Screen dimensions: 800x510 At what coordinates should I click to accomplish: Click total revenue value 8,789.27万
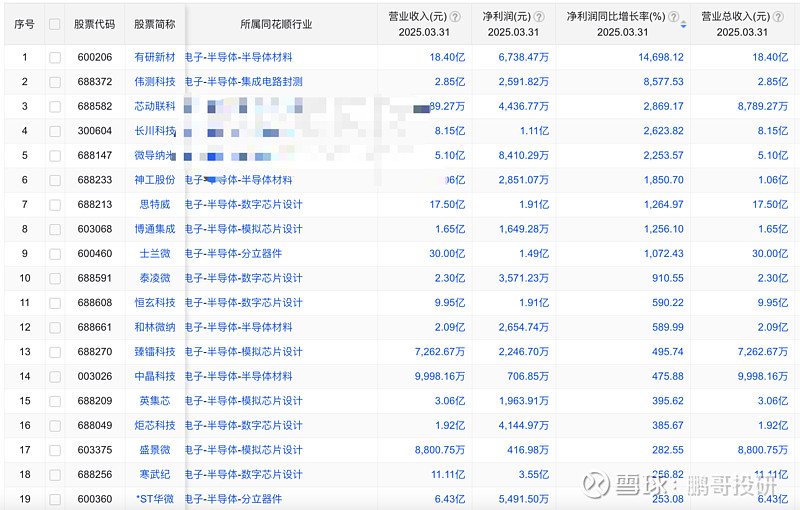click(x=763, y=106)
